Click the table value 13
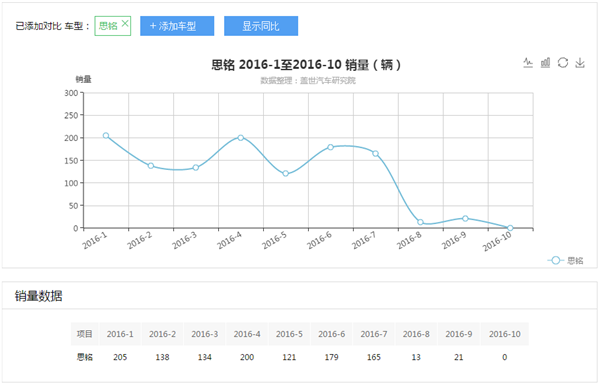 click(x=416, y=357)
